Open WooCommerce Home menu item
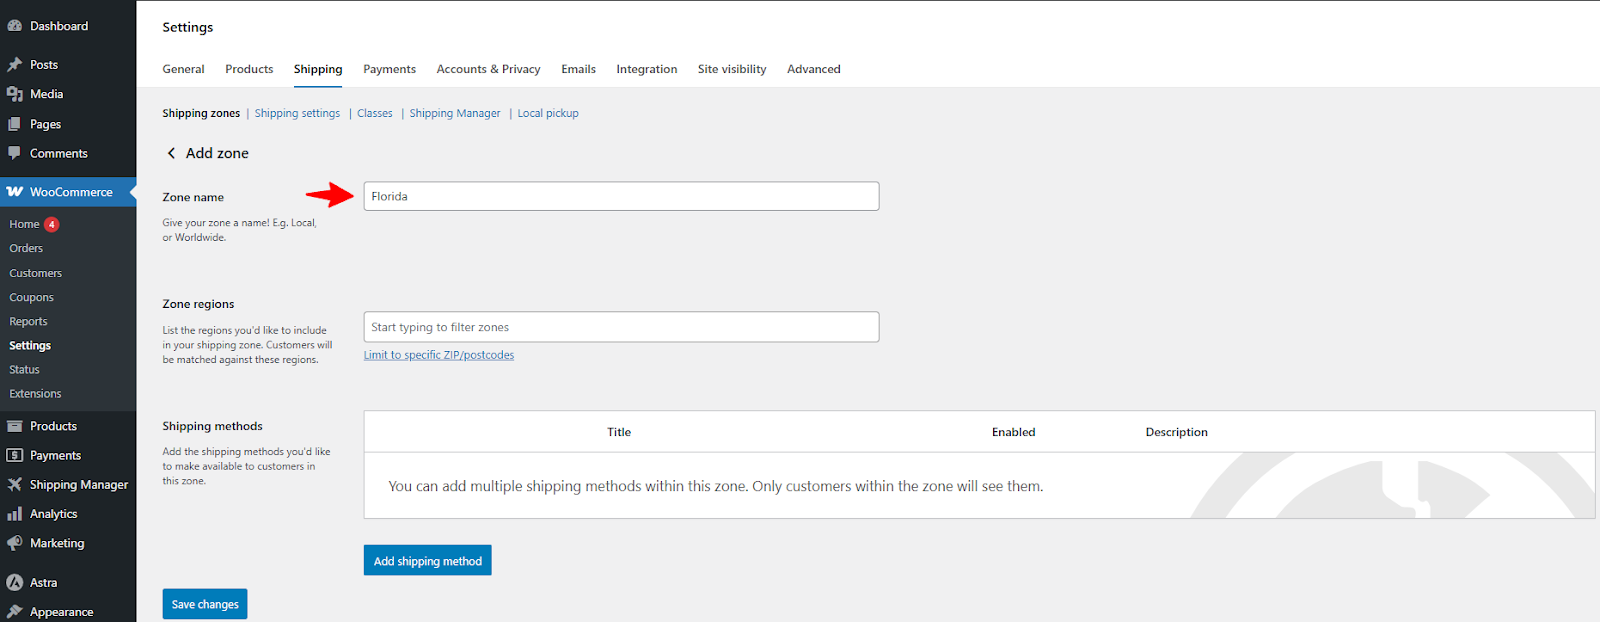 click(x=24, y=224)
